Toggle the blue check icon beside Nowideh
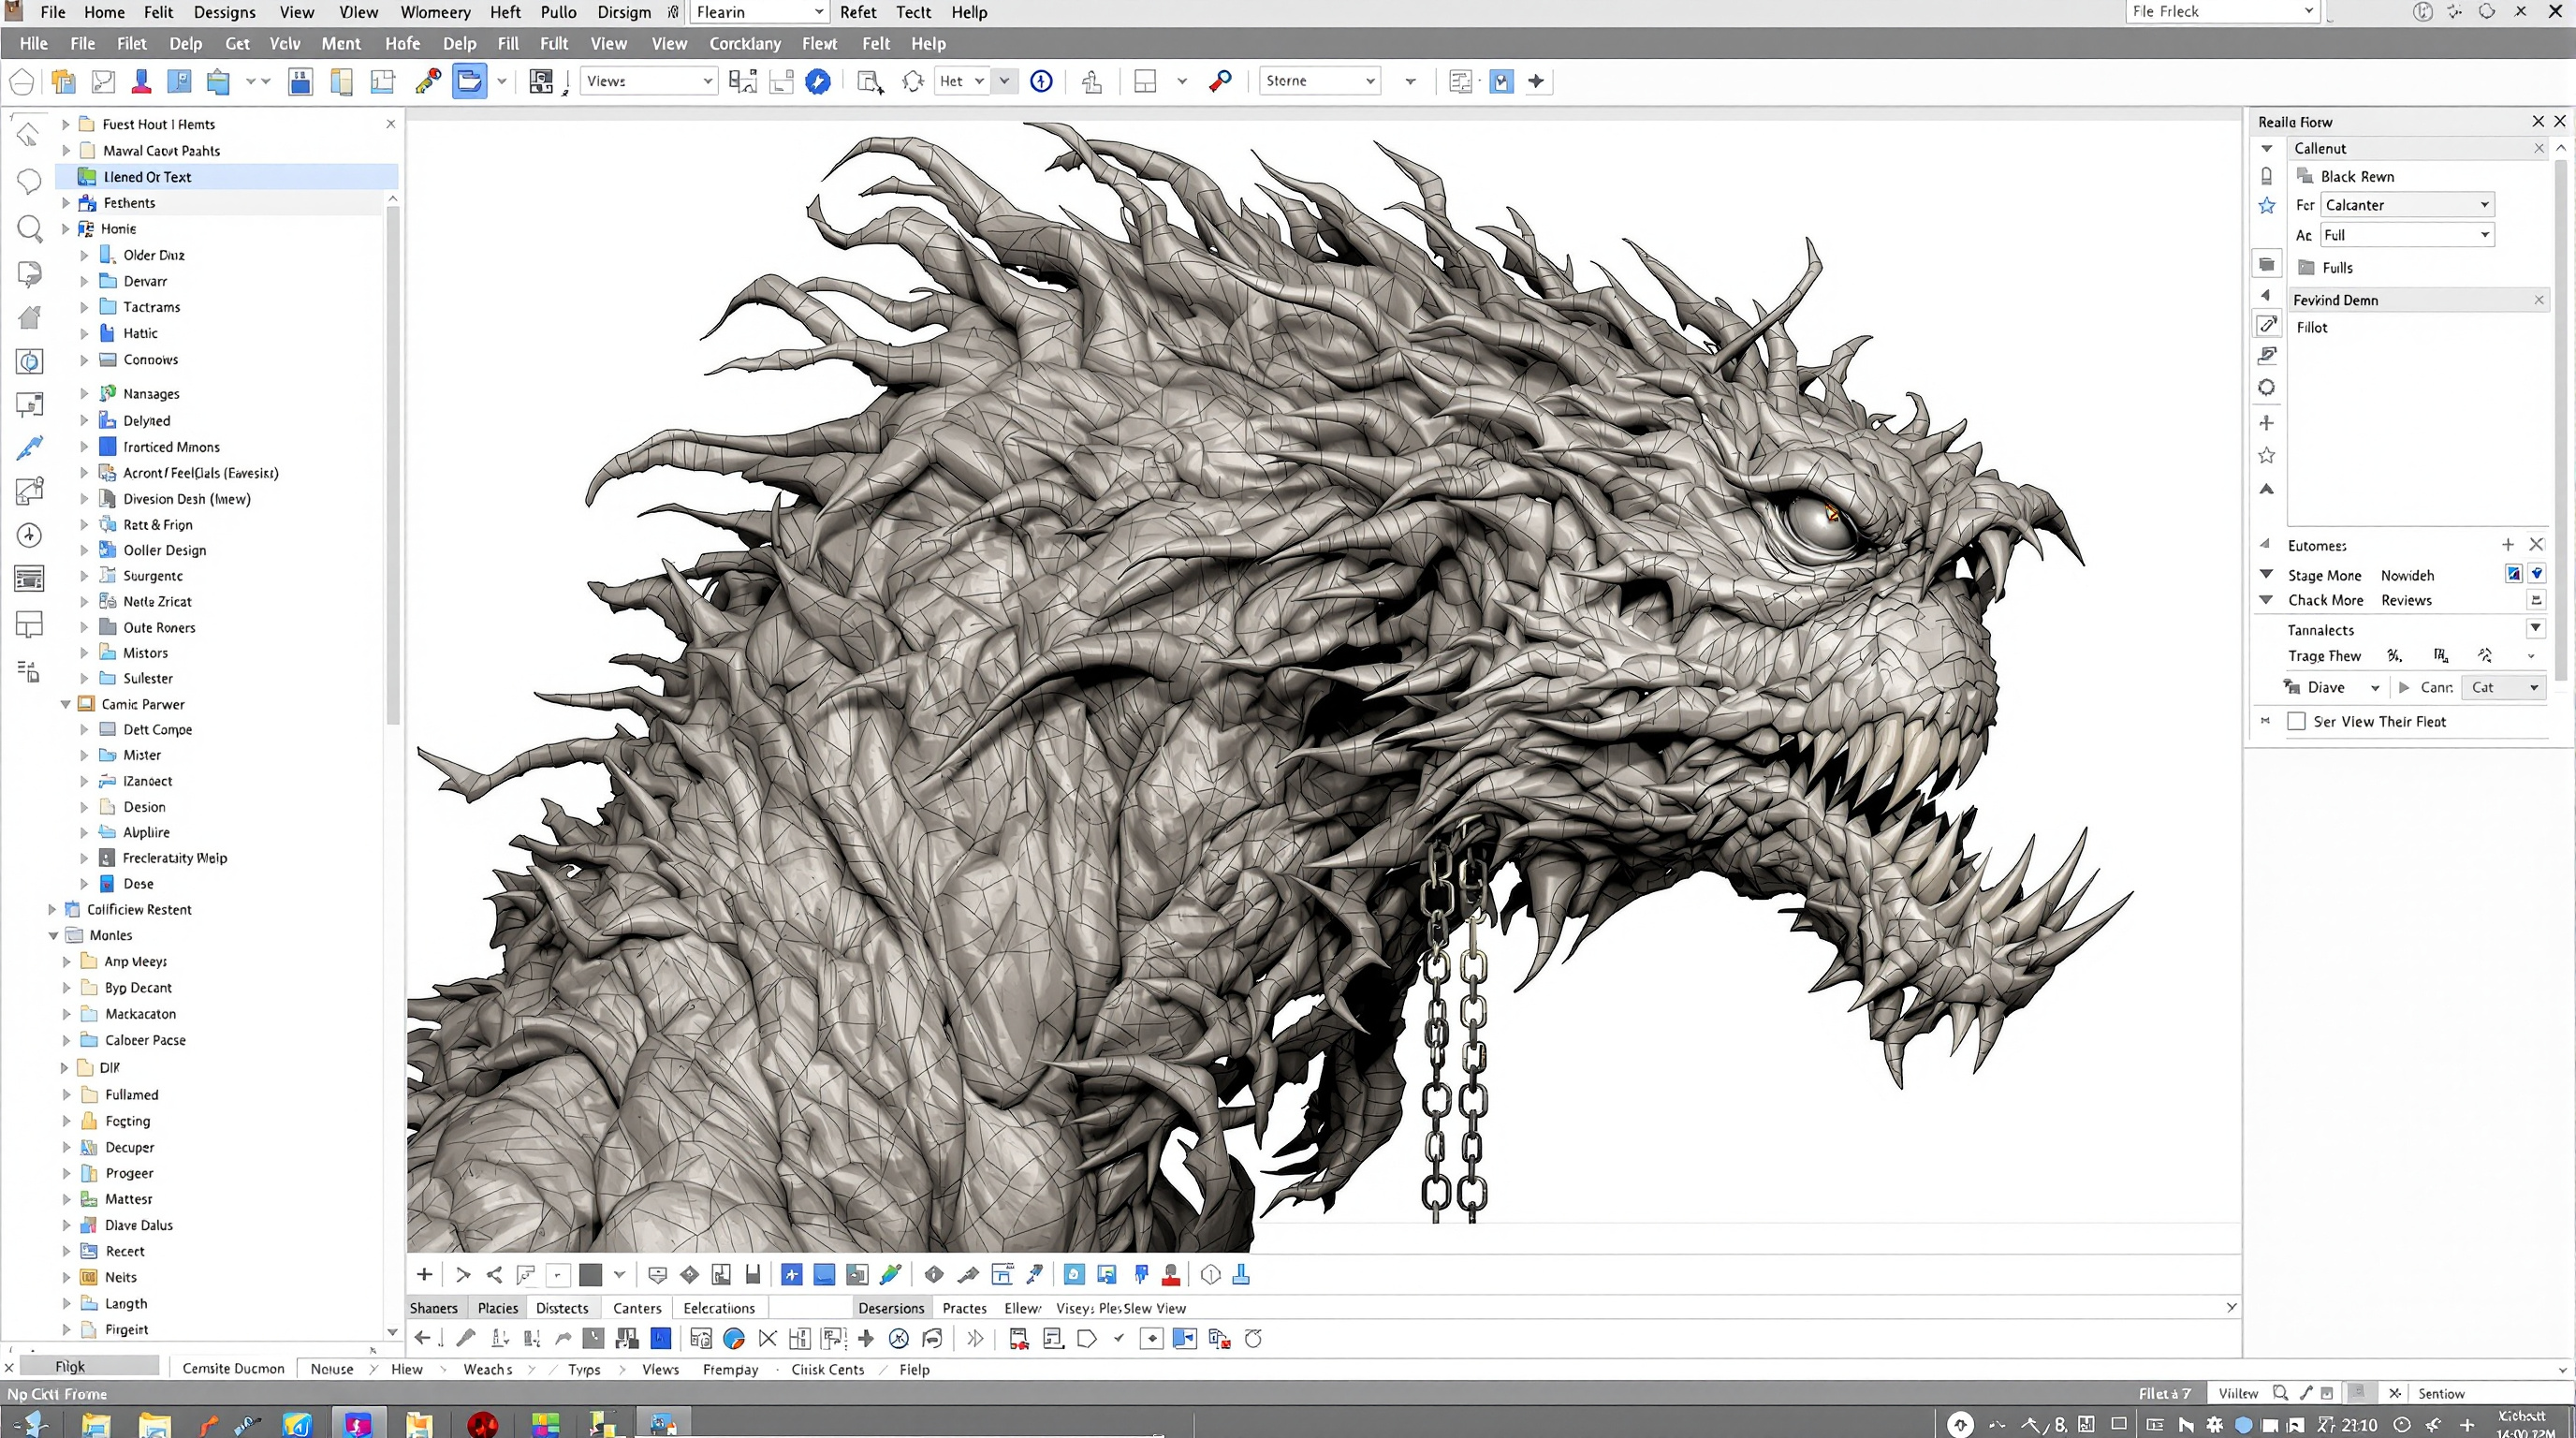This screenshot has width=2576, height=1438. pyautogui.click(x=2514, y=574)
